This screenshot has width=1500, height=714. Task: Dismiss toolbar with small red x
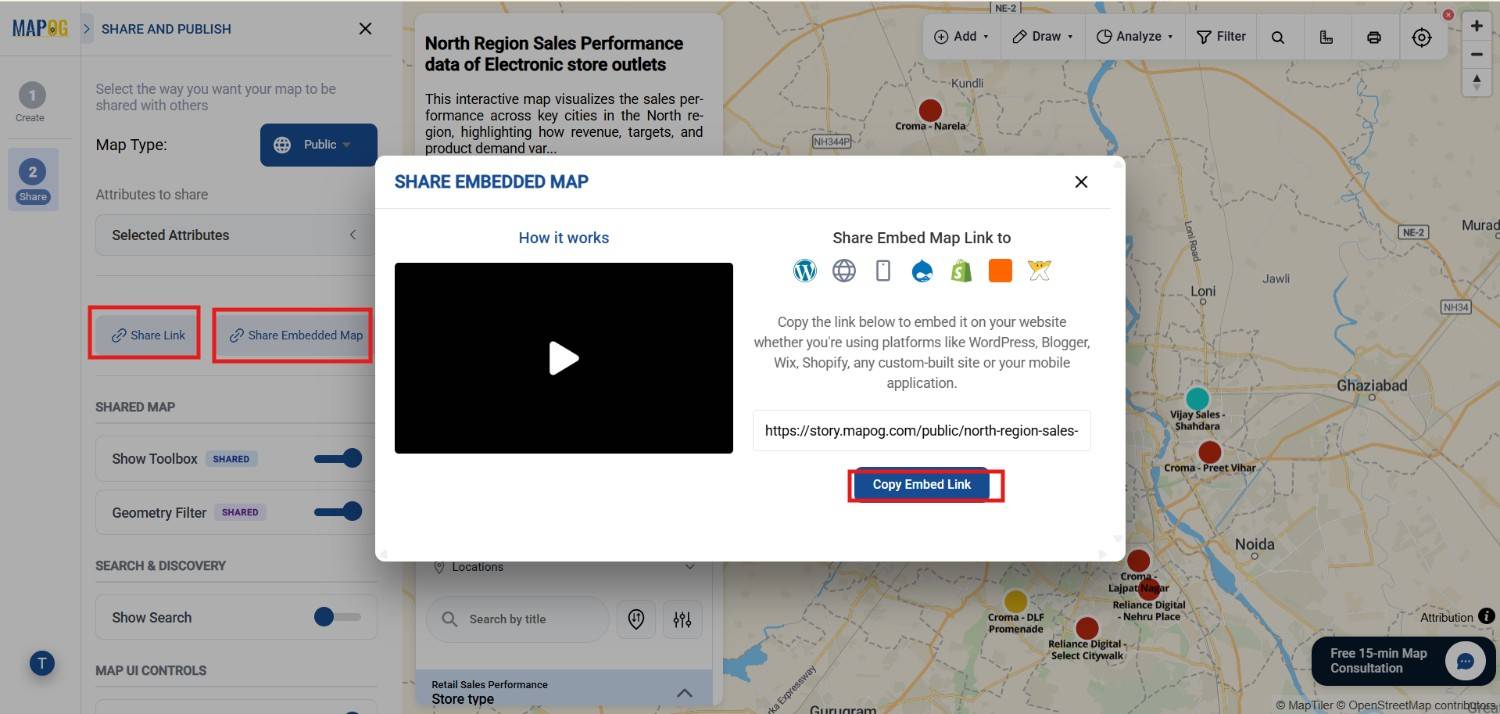coord(1448,14)
